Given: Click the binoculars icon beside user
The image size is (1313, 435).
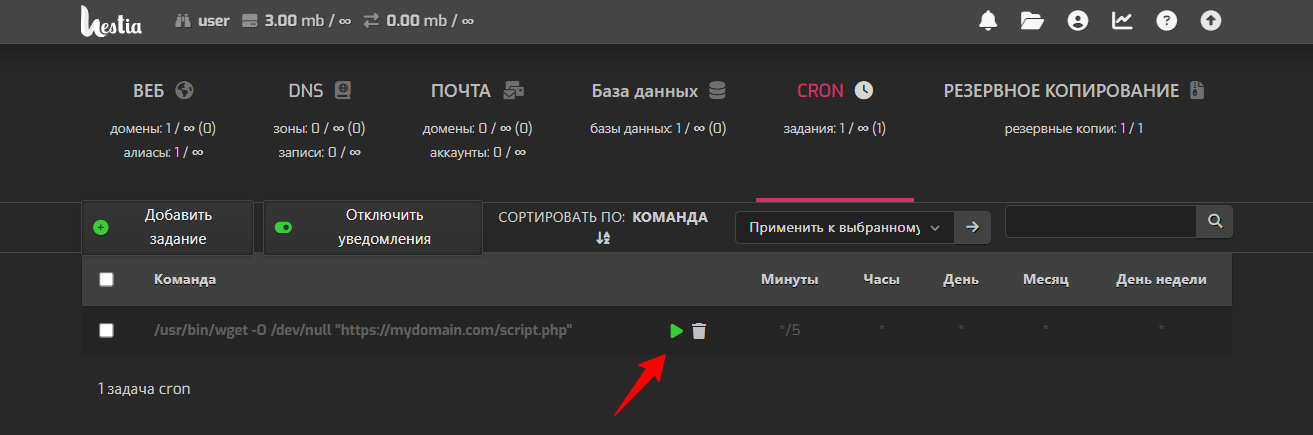Looking at the screenshot, I should 183,20.
